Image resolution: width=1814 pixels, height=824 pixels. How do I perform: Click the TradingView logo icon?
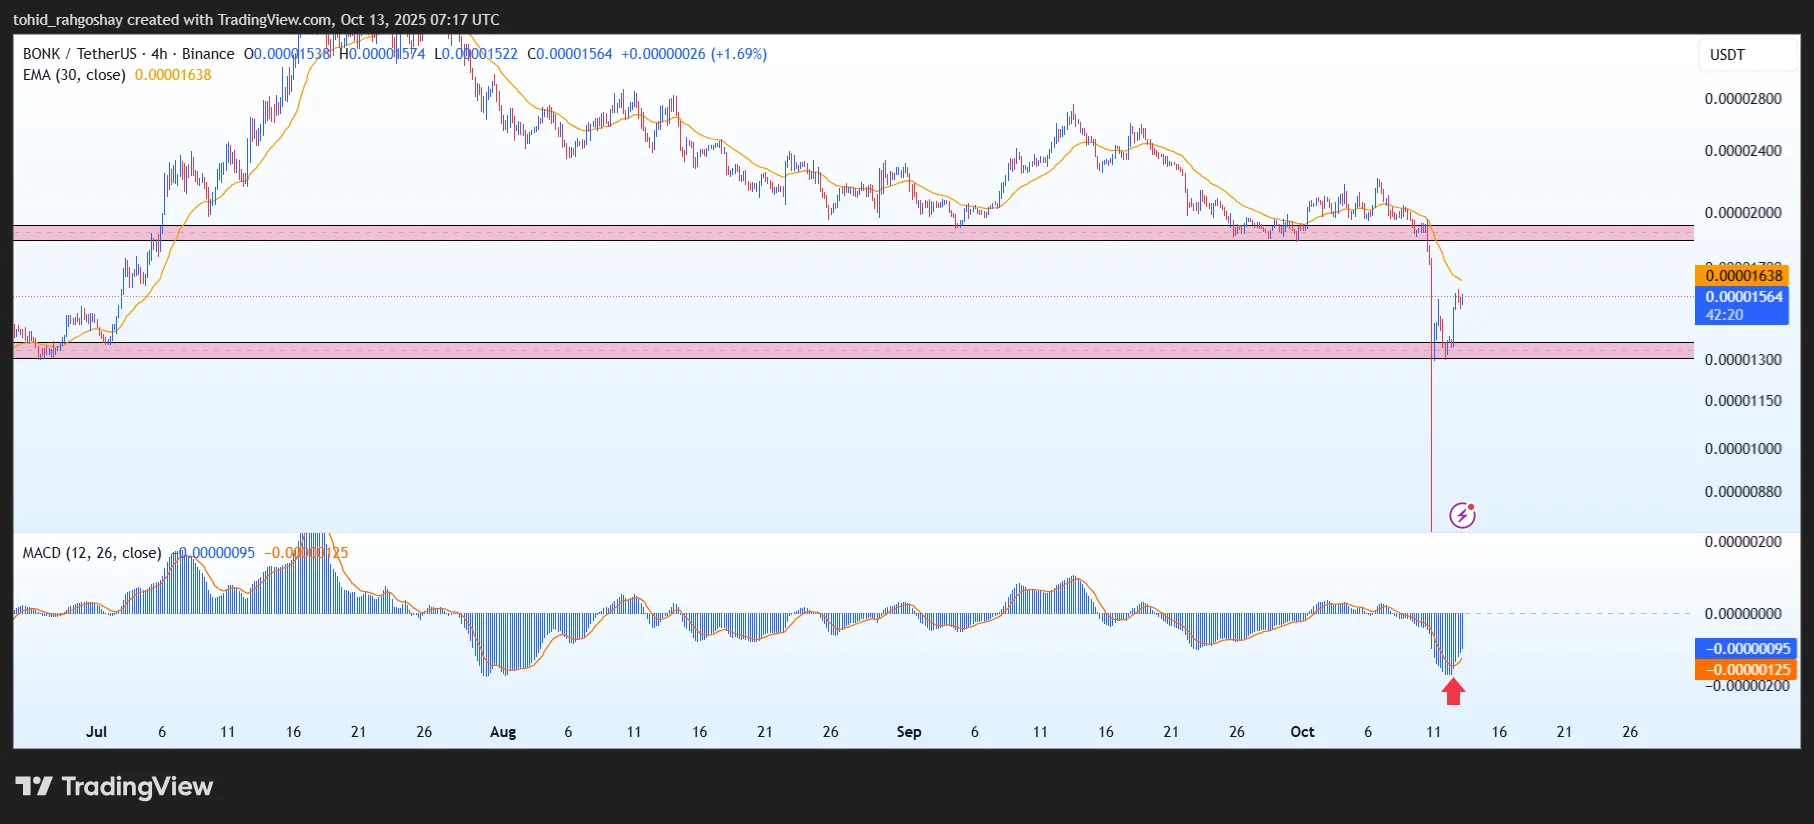[x=34, y=786]
